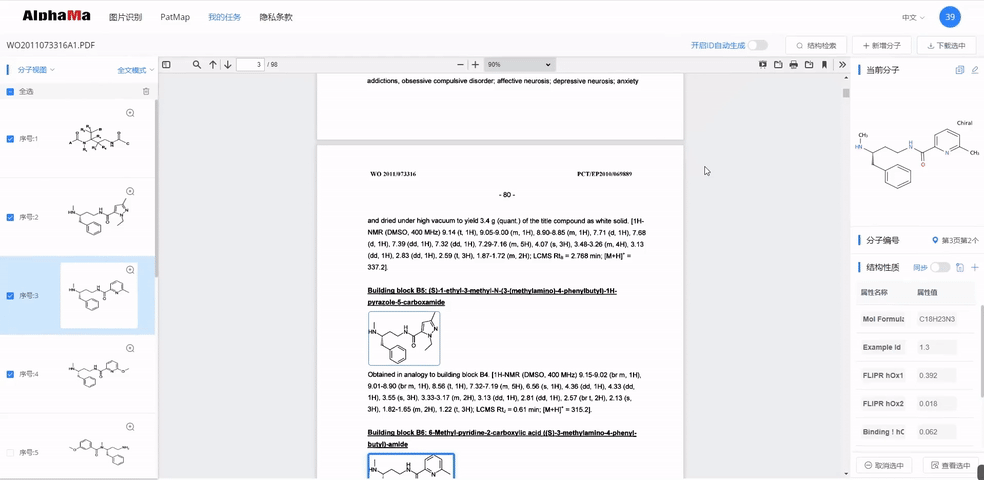The image size is (984, 480).
Task: Uncheck molecule 序号:3
Action: click(x=10, y=296)
